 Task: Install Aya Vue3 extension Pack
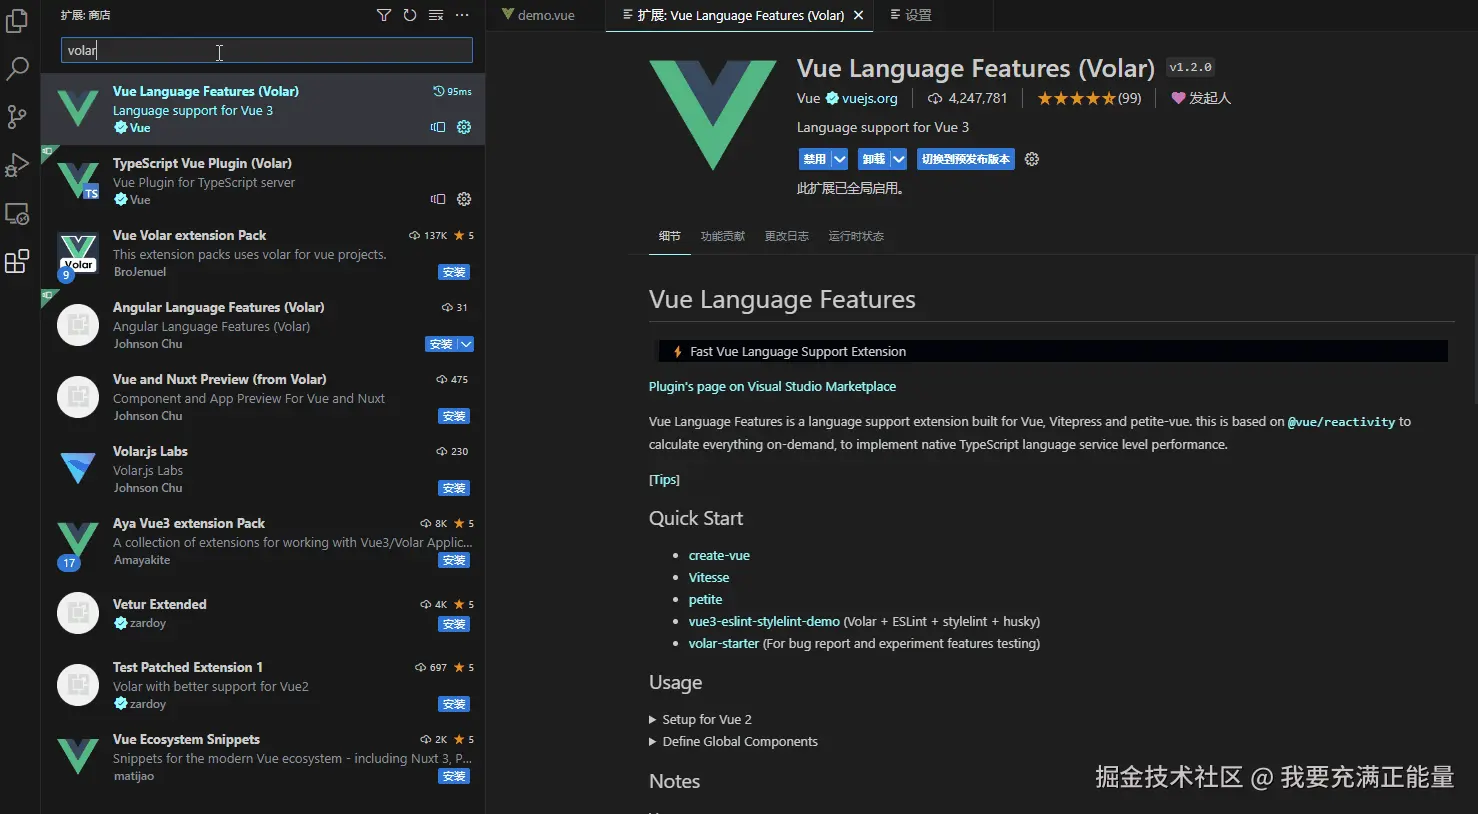pyautogui.click(x=454, y=560)
